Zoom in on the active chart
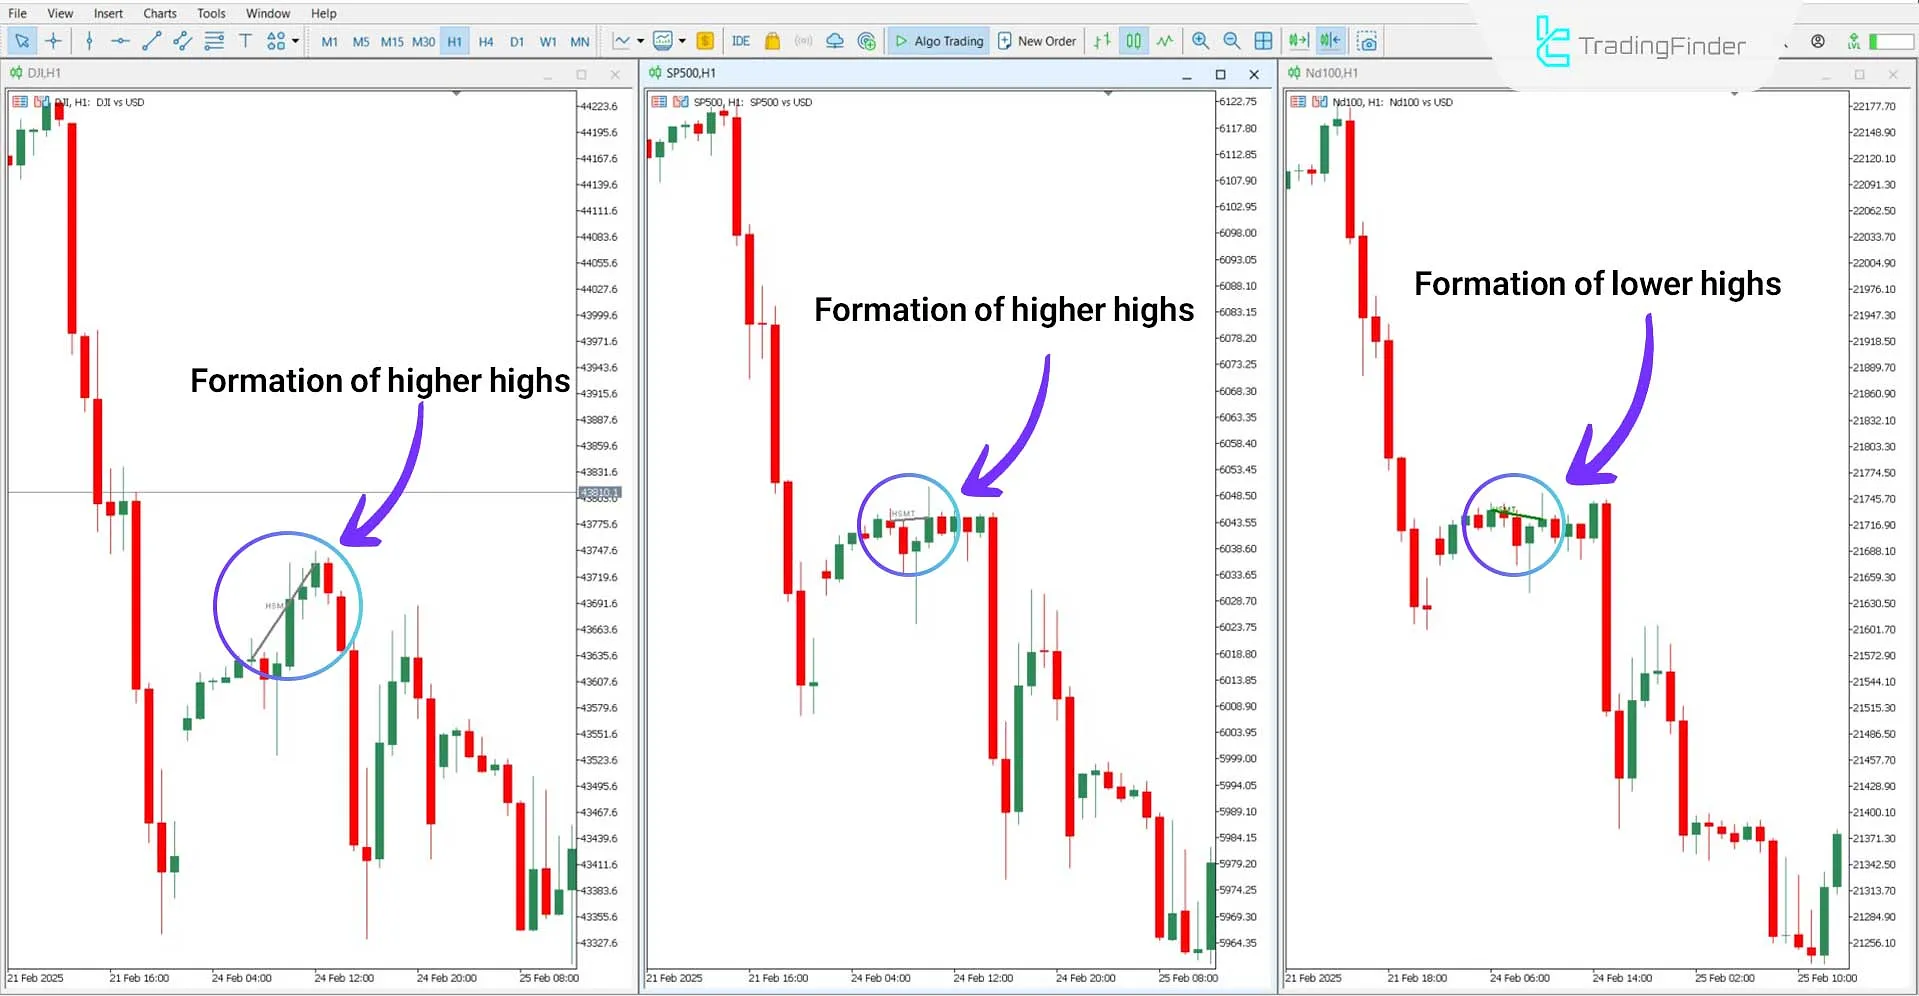The image size is (1919, 996). [1200, 41]
